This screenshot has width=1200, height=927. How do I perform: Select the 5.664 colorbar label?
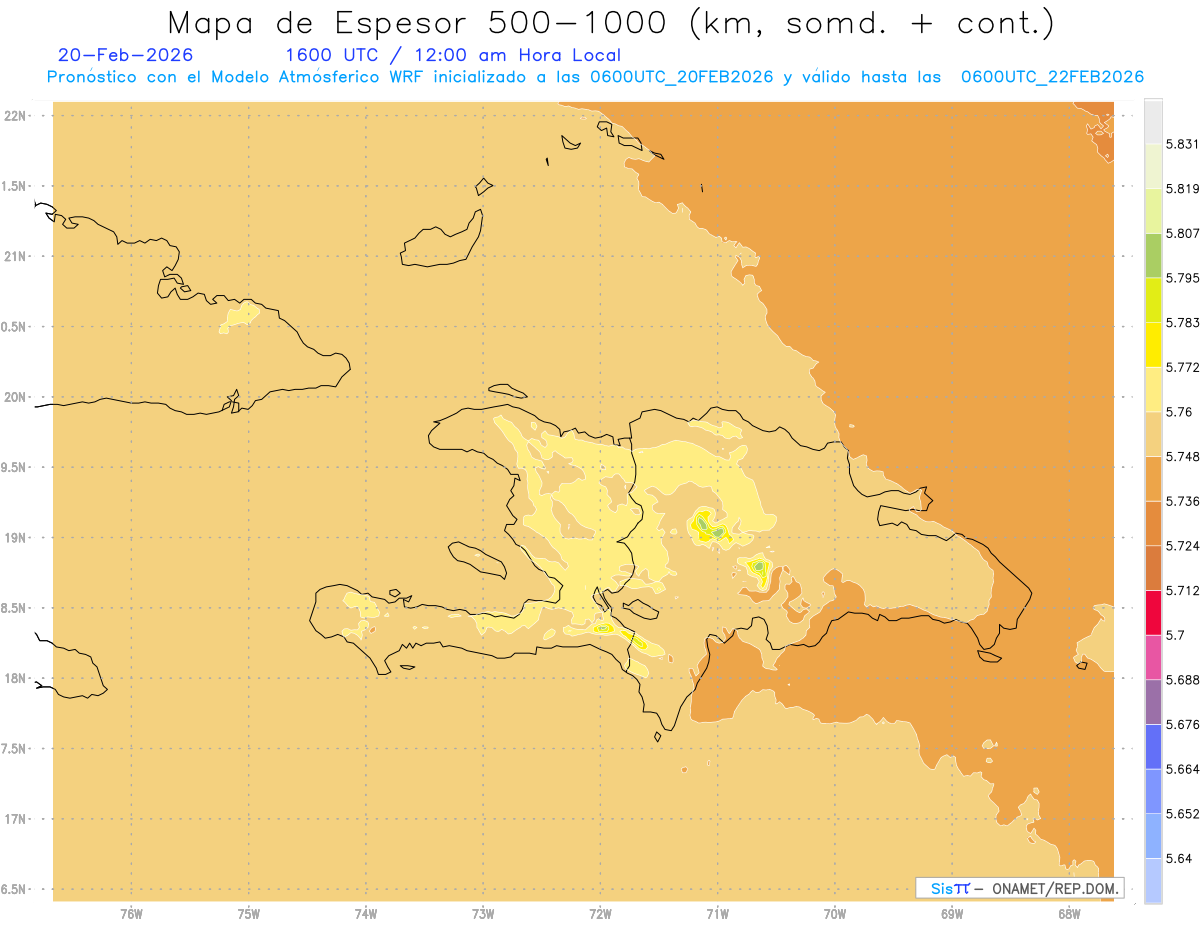point(1183,769)
